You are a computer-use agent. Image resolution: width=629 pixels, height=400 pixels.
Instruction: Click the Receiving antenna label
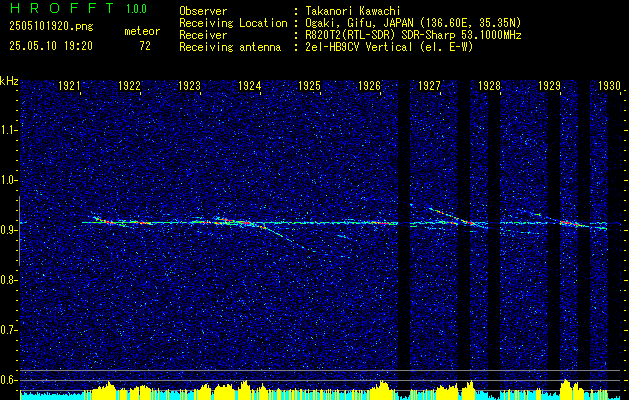click(x=230, y=47)
